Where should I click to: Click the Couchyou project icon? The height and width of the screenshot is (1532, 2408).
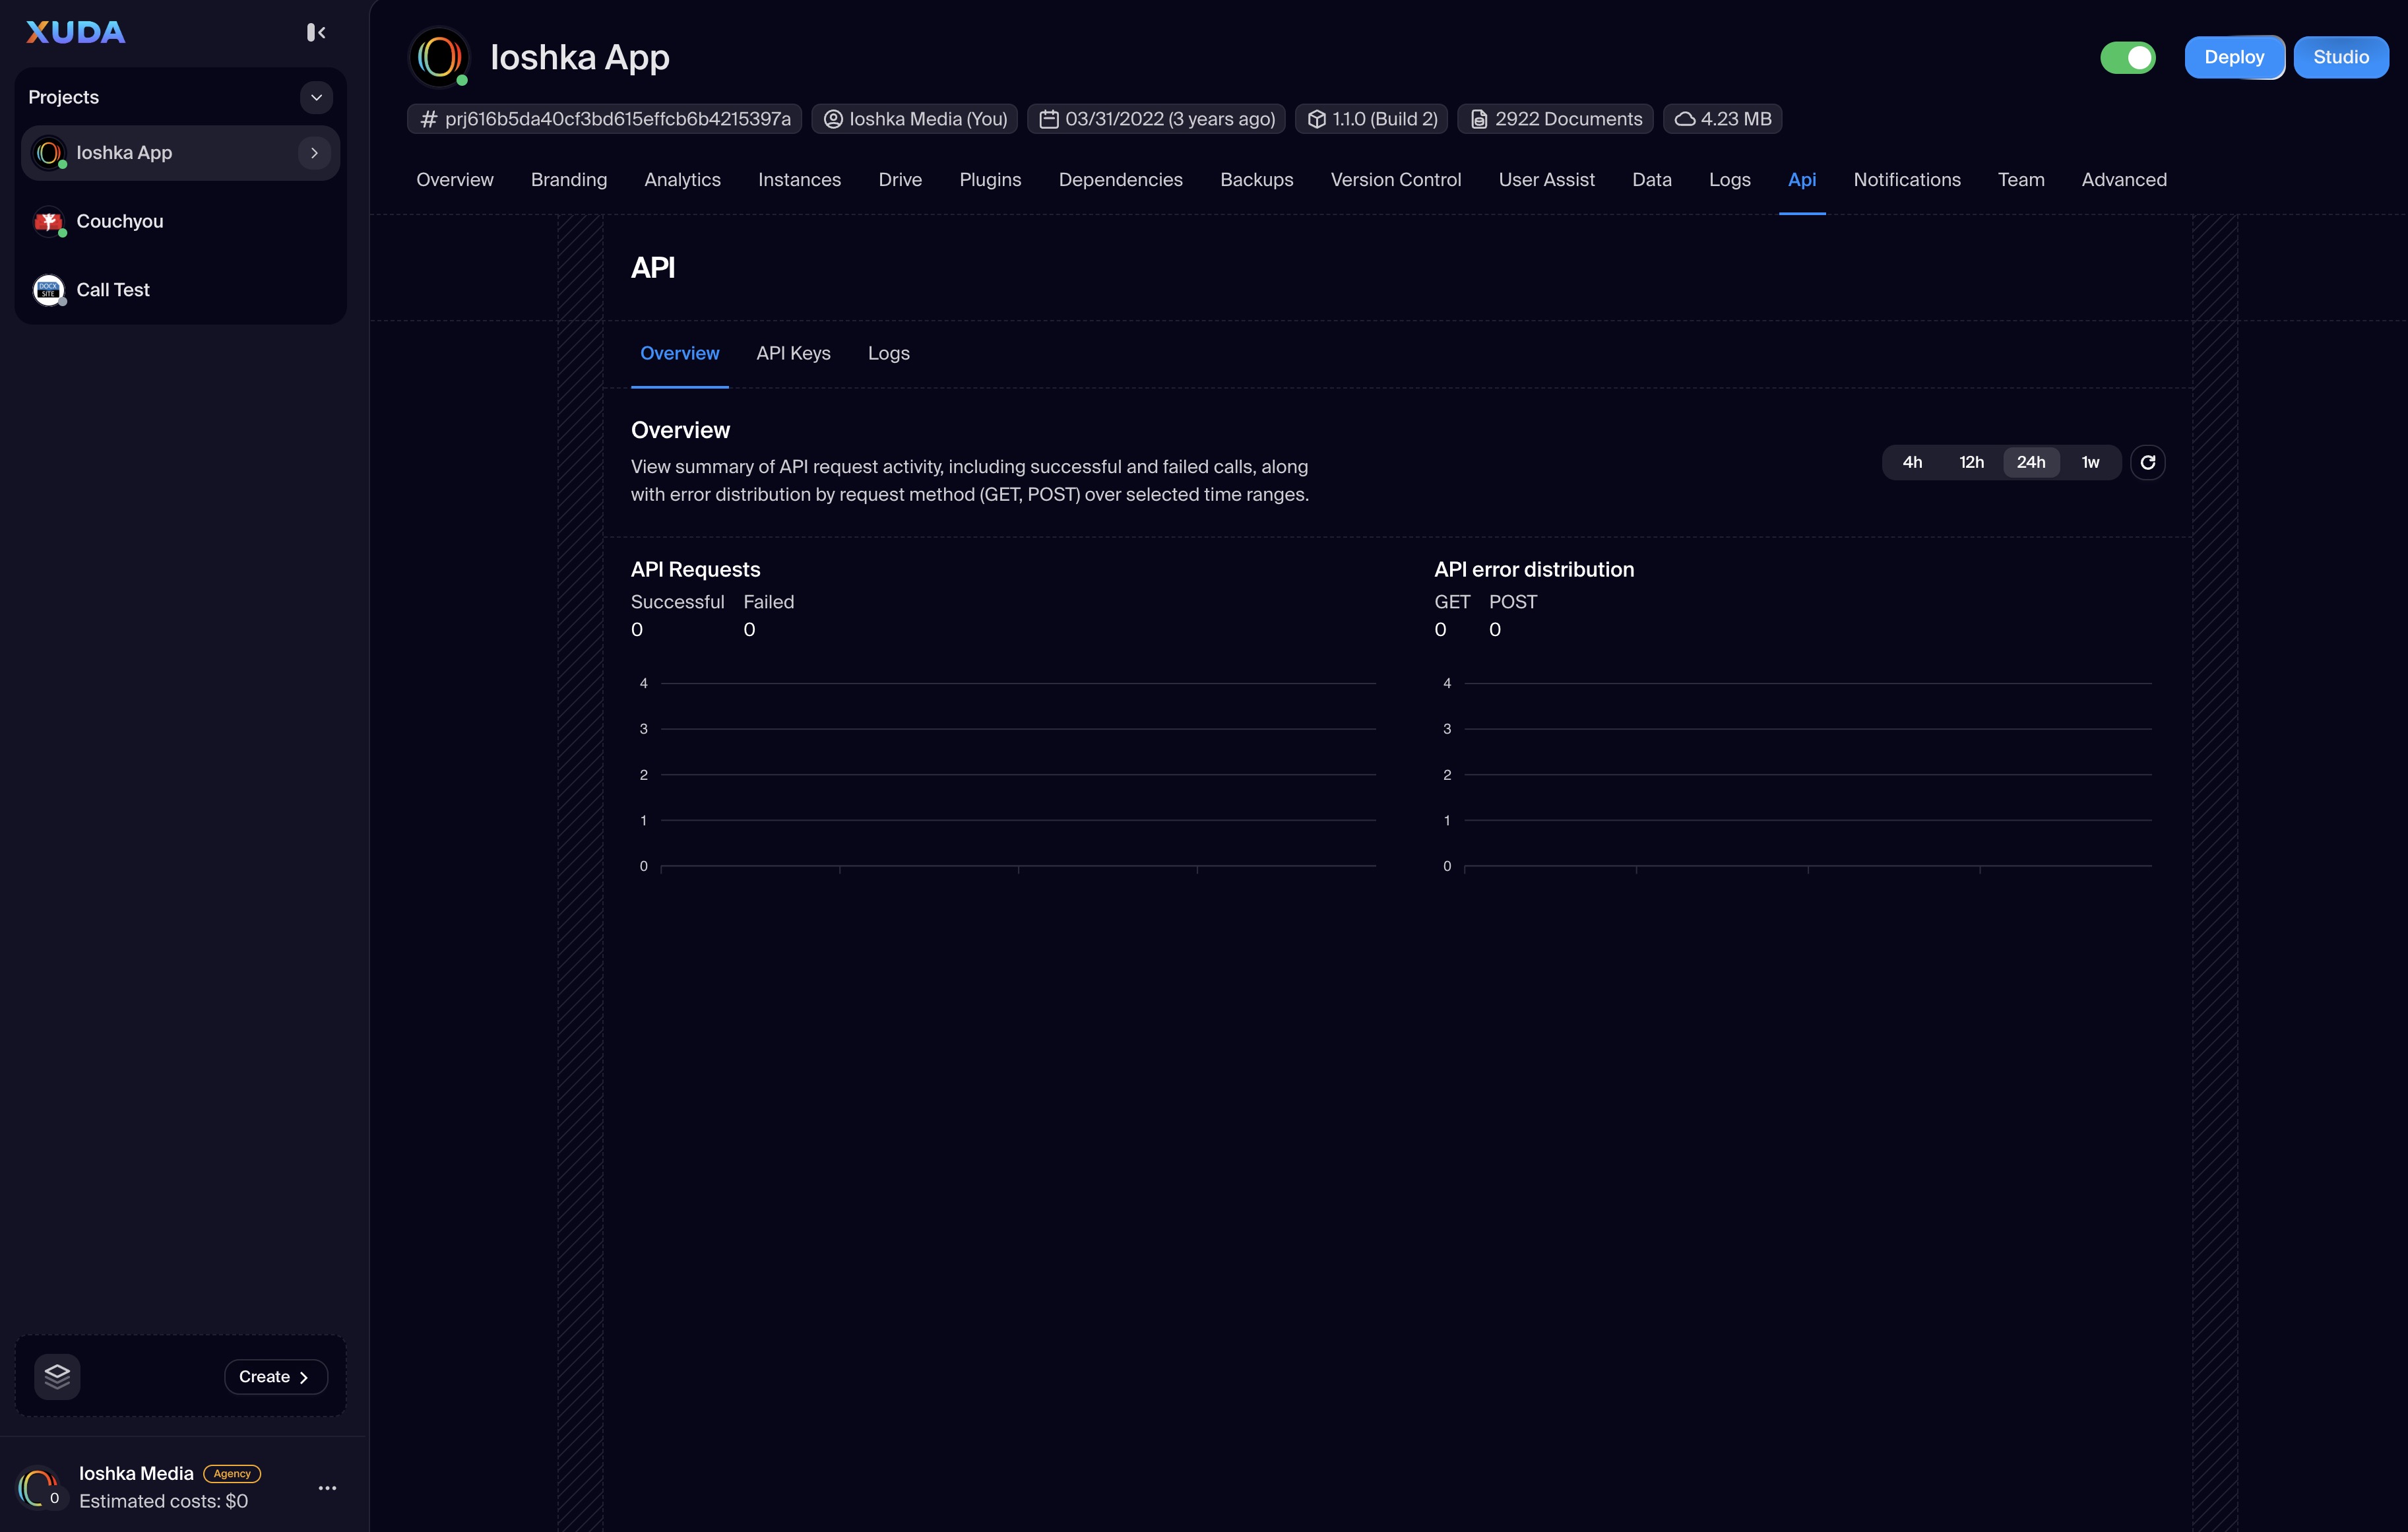click(48, 221)
